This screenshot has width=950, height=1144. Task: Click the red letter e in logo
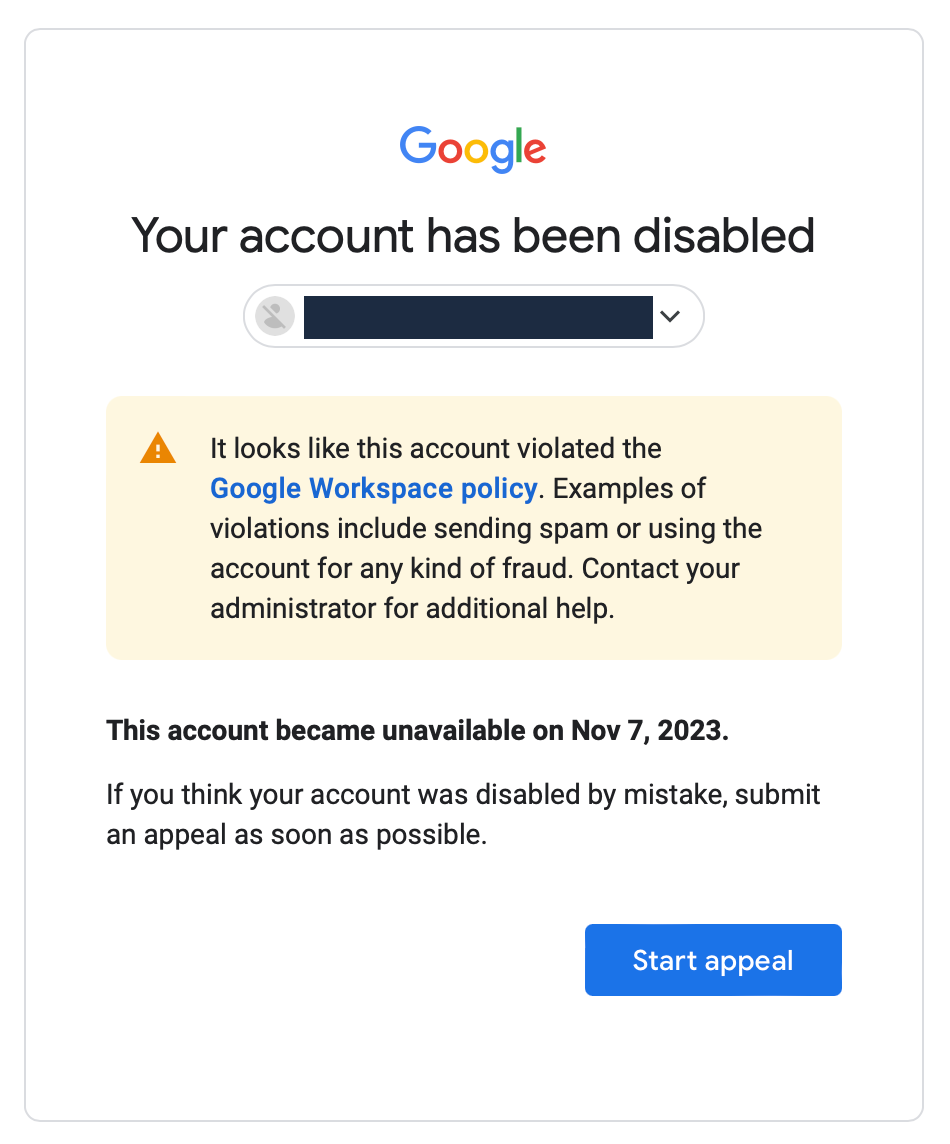(535, 151)
